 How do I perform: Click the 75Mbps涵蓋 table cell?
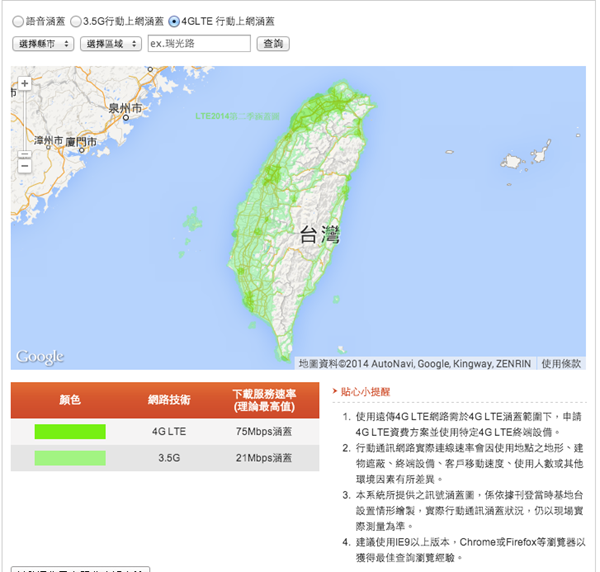pos(264,432)
